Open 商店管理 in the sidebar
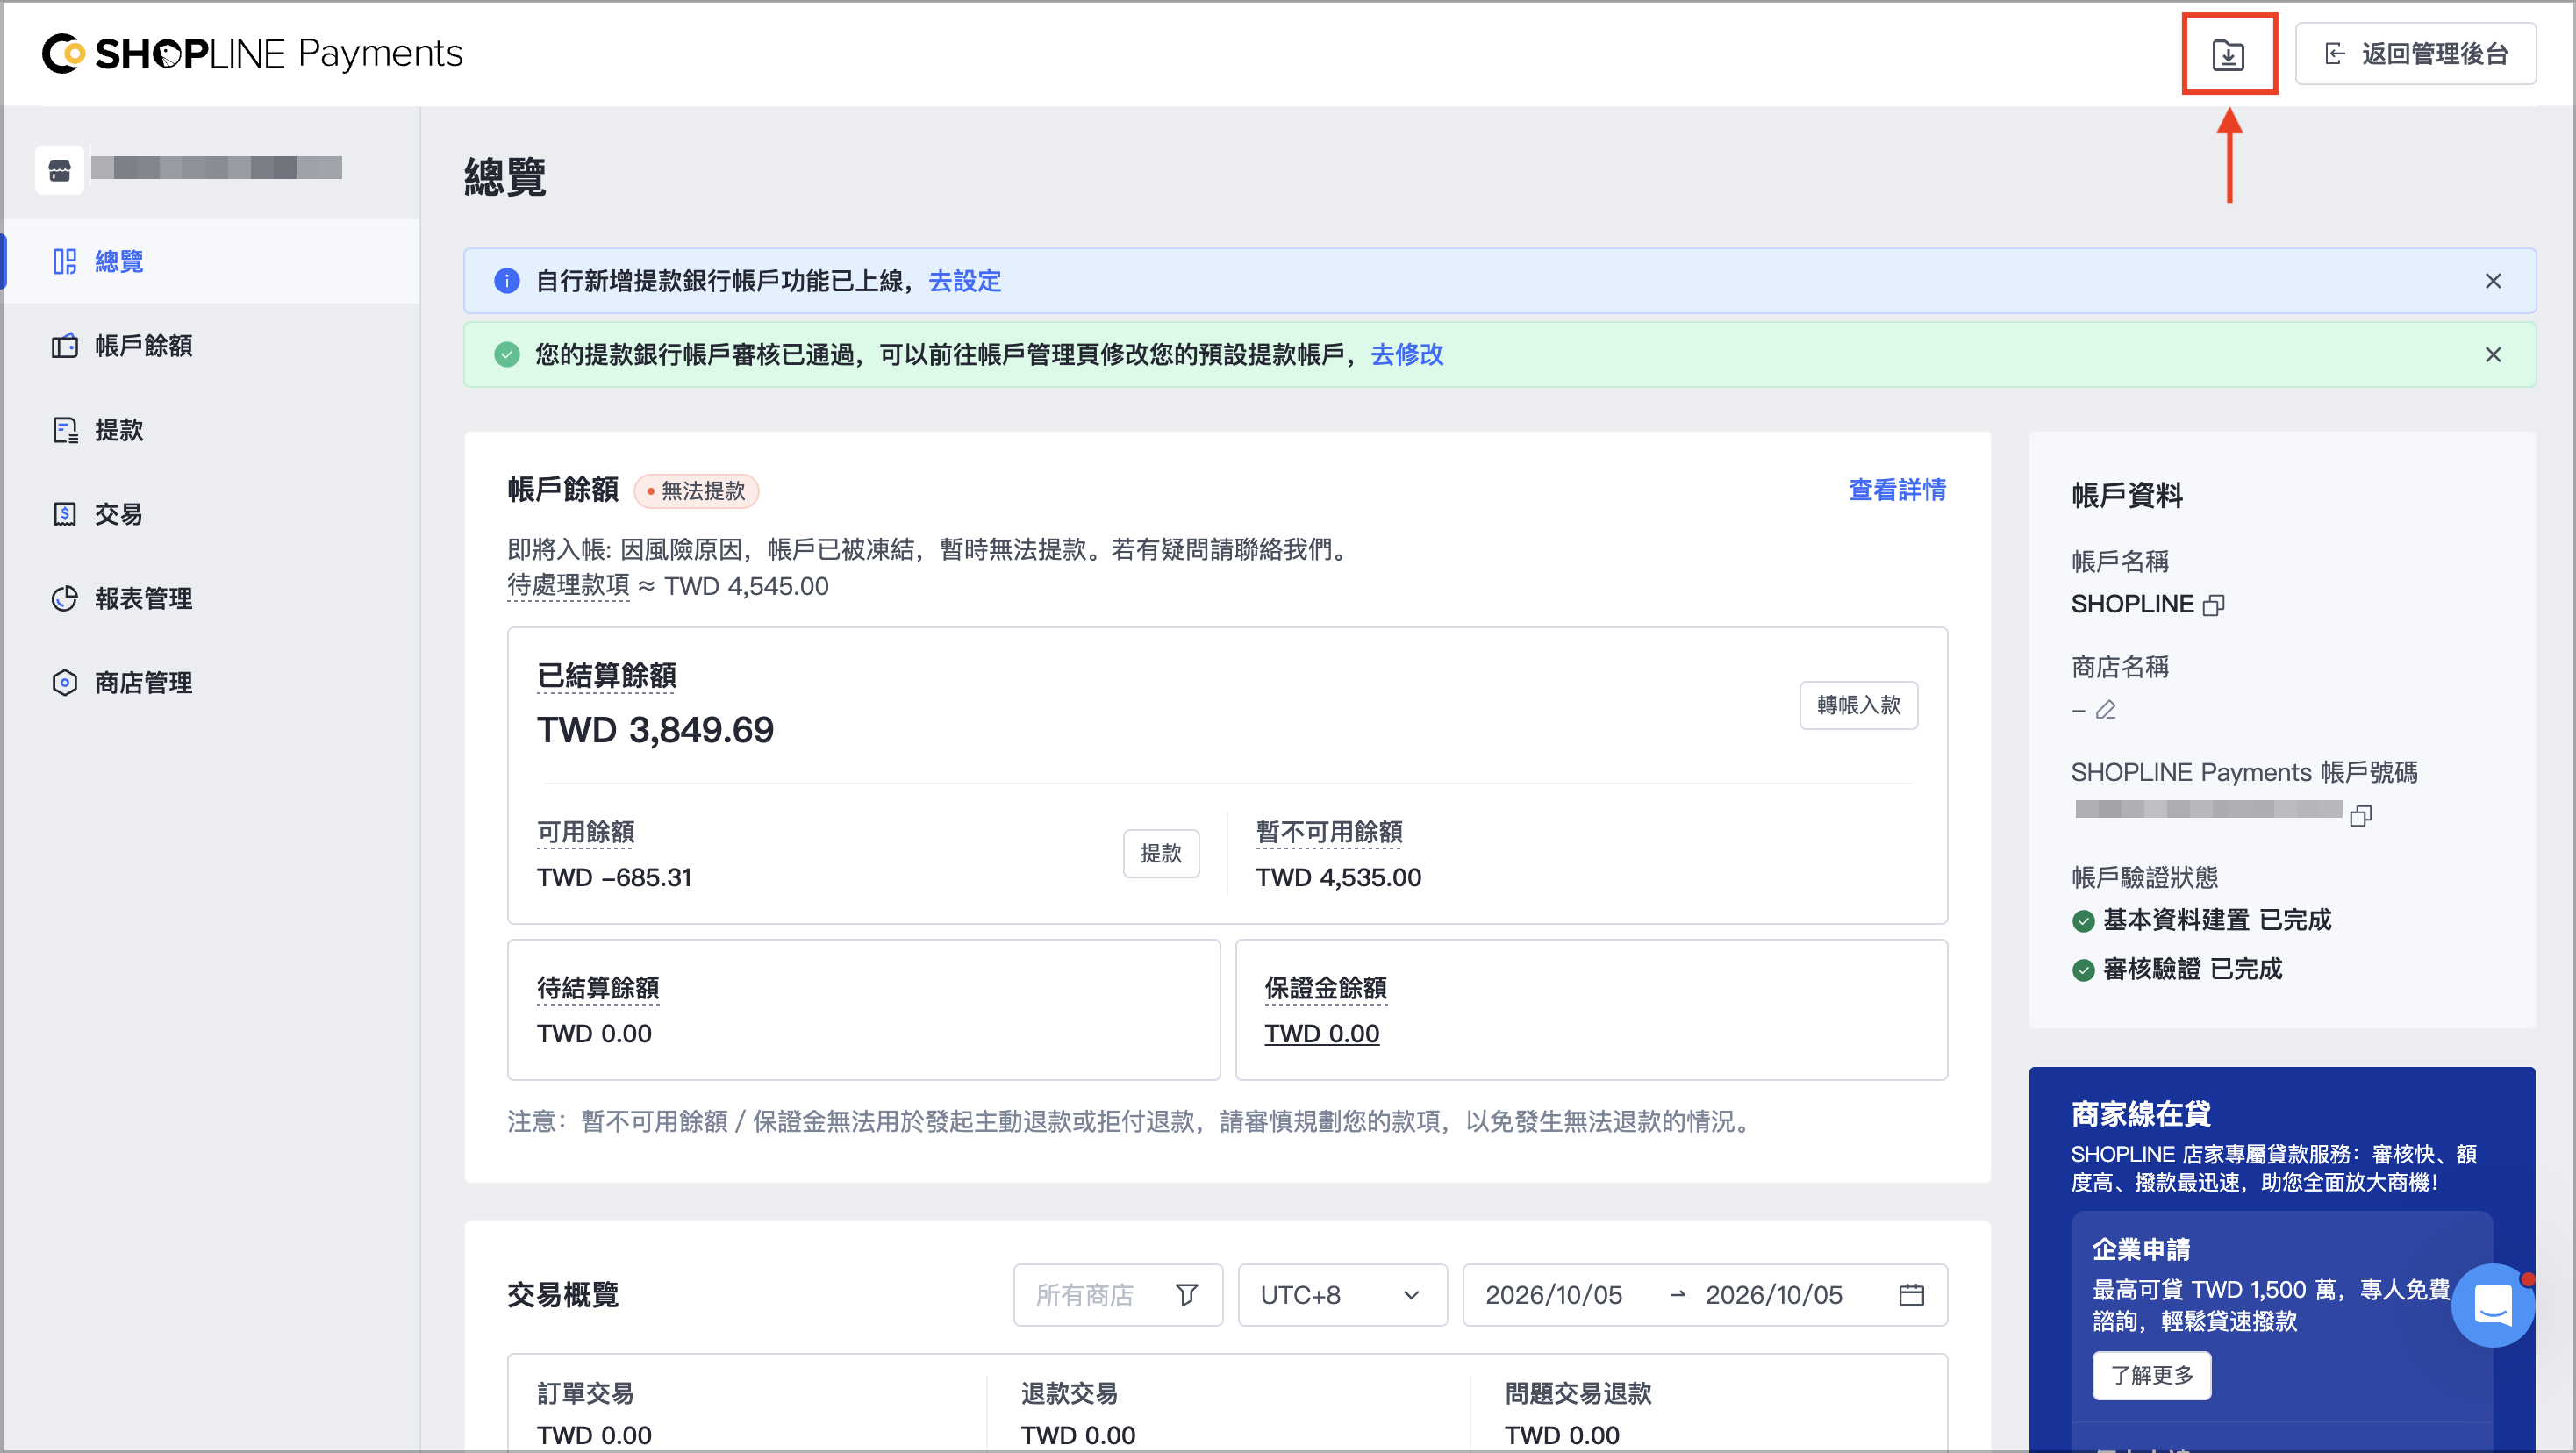Screen dimensions: 2576x1453 [211, 682]
